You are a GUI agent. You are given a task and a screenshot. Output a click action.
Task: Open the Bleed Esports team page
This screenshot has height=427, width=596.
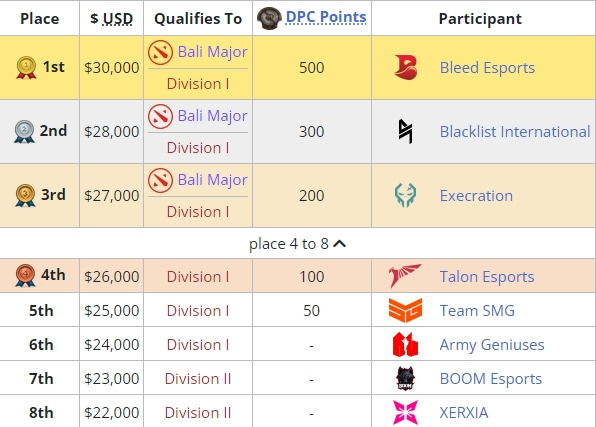point(487,68)
